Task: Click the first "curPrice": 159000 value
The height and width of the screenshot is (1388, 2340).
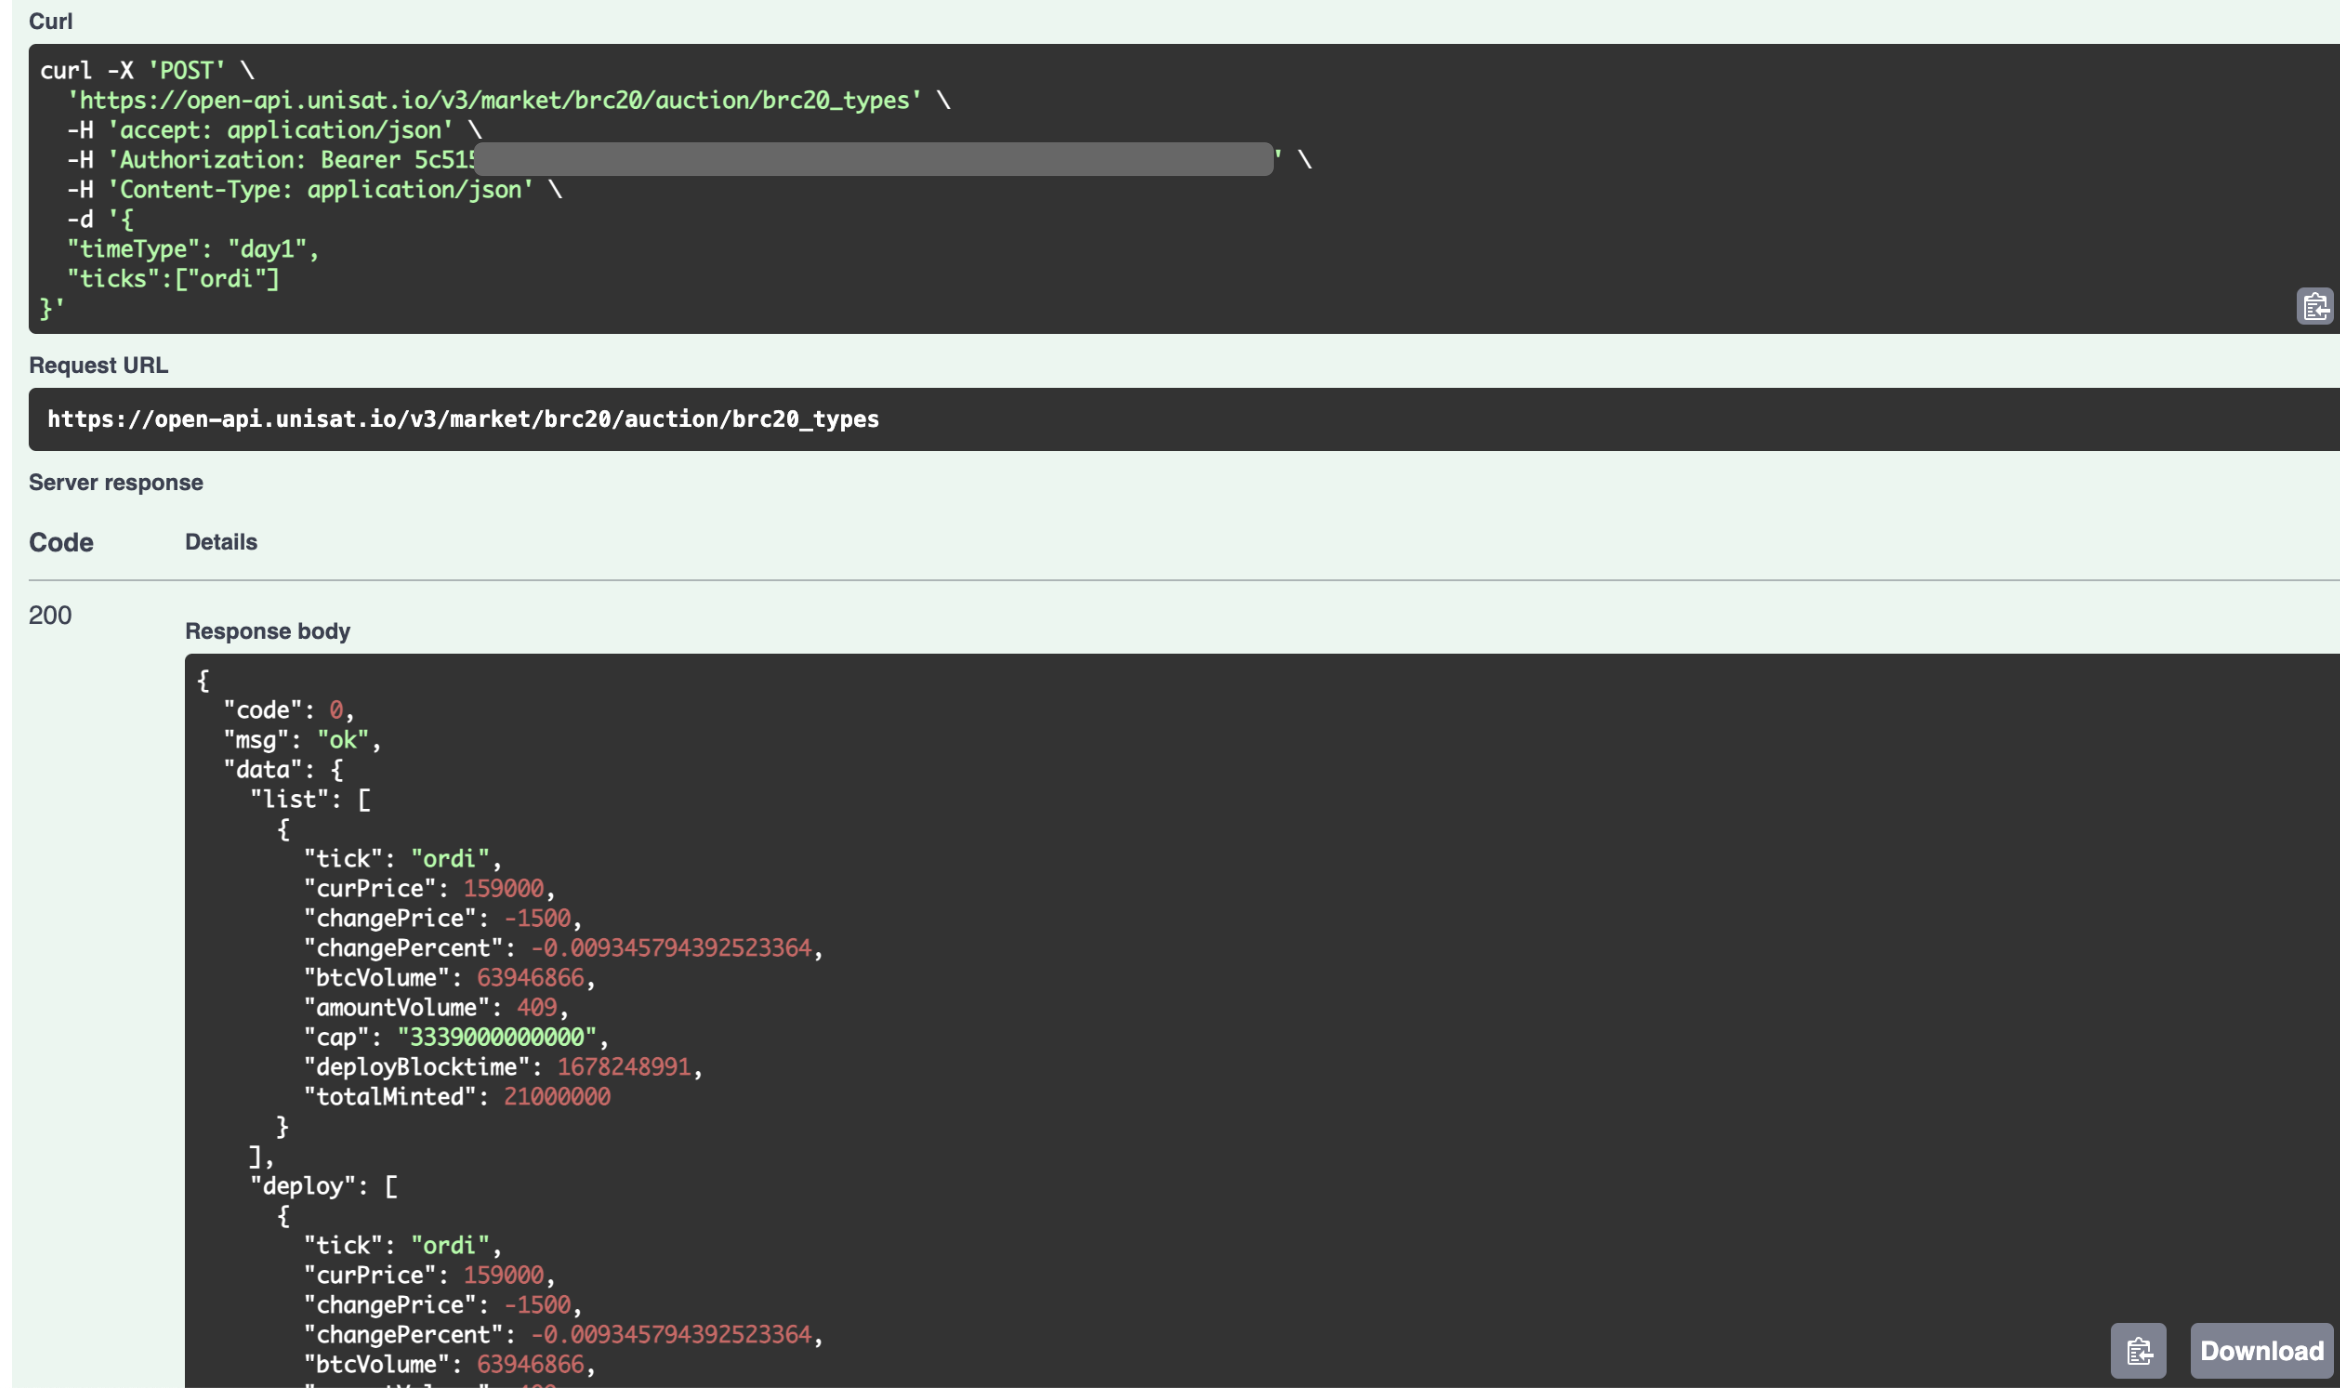Action: (503, 888)
